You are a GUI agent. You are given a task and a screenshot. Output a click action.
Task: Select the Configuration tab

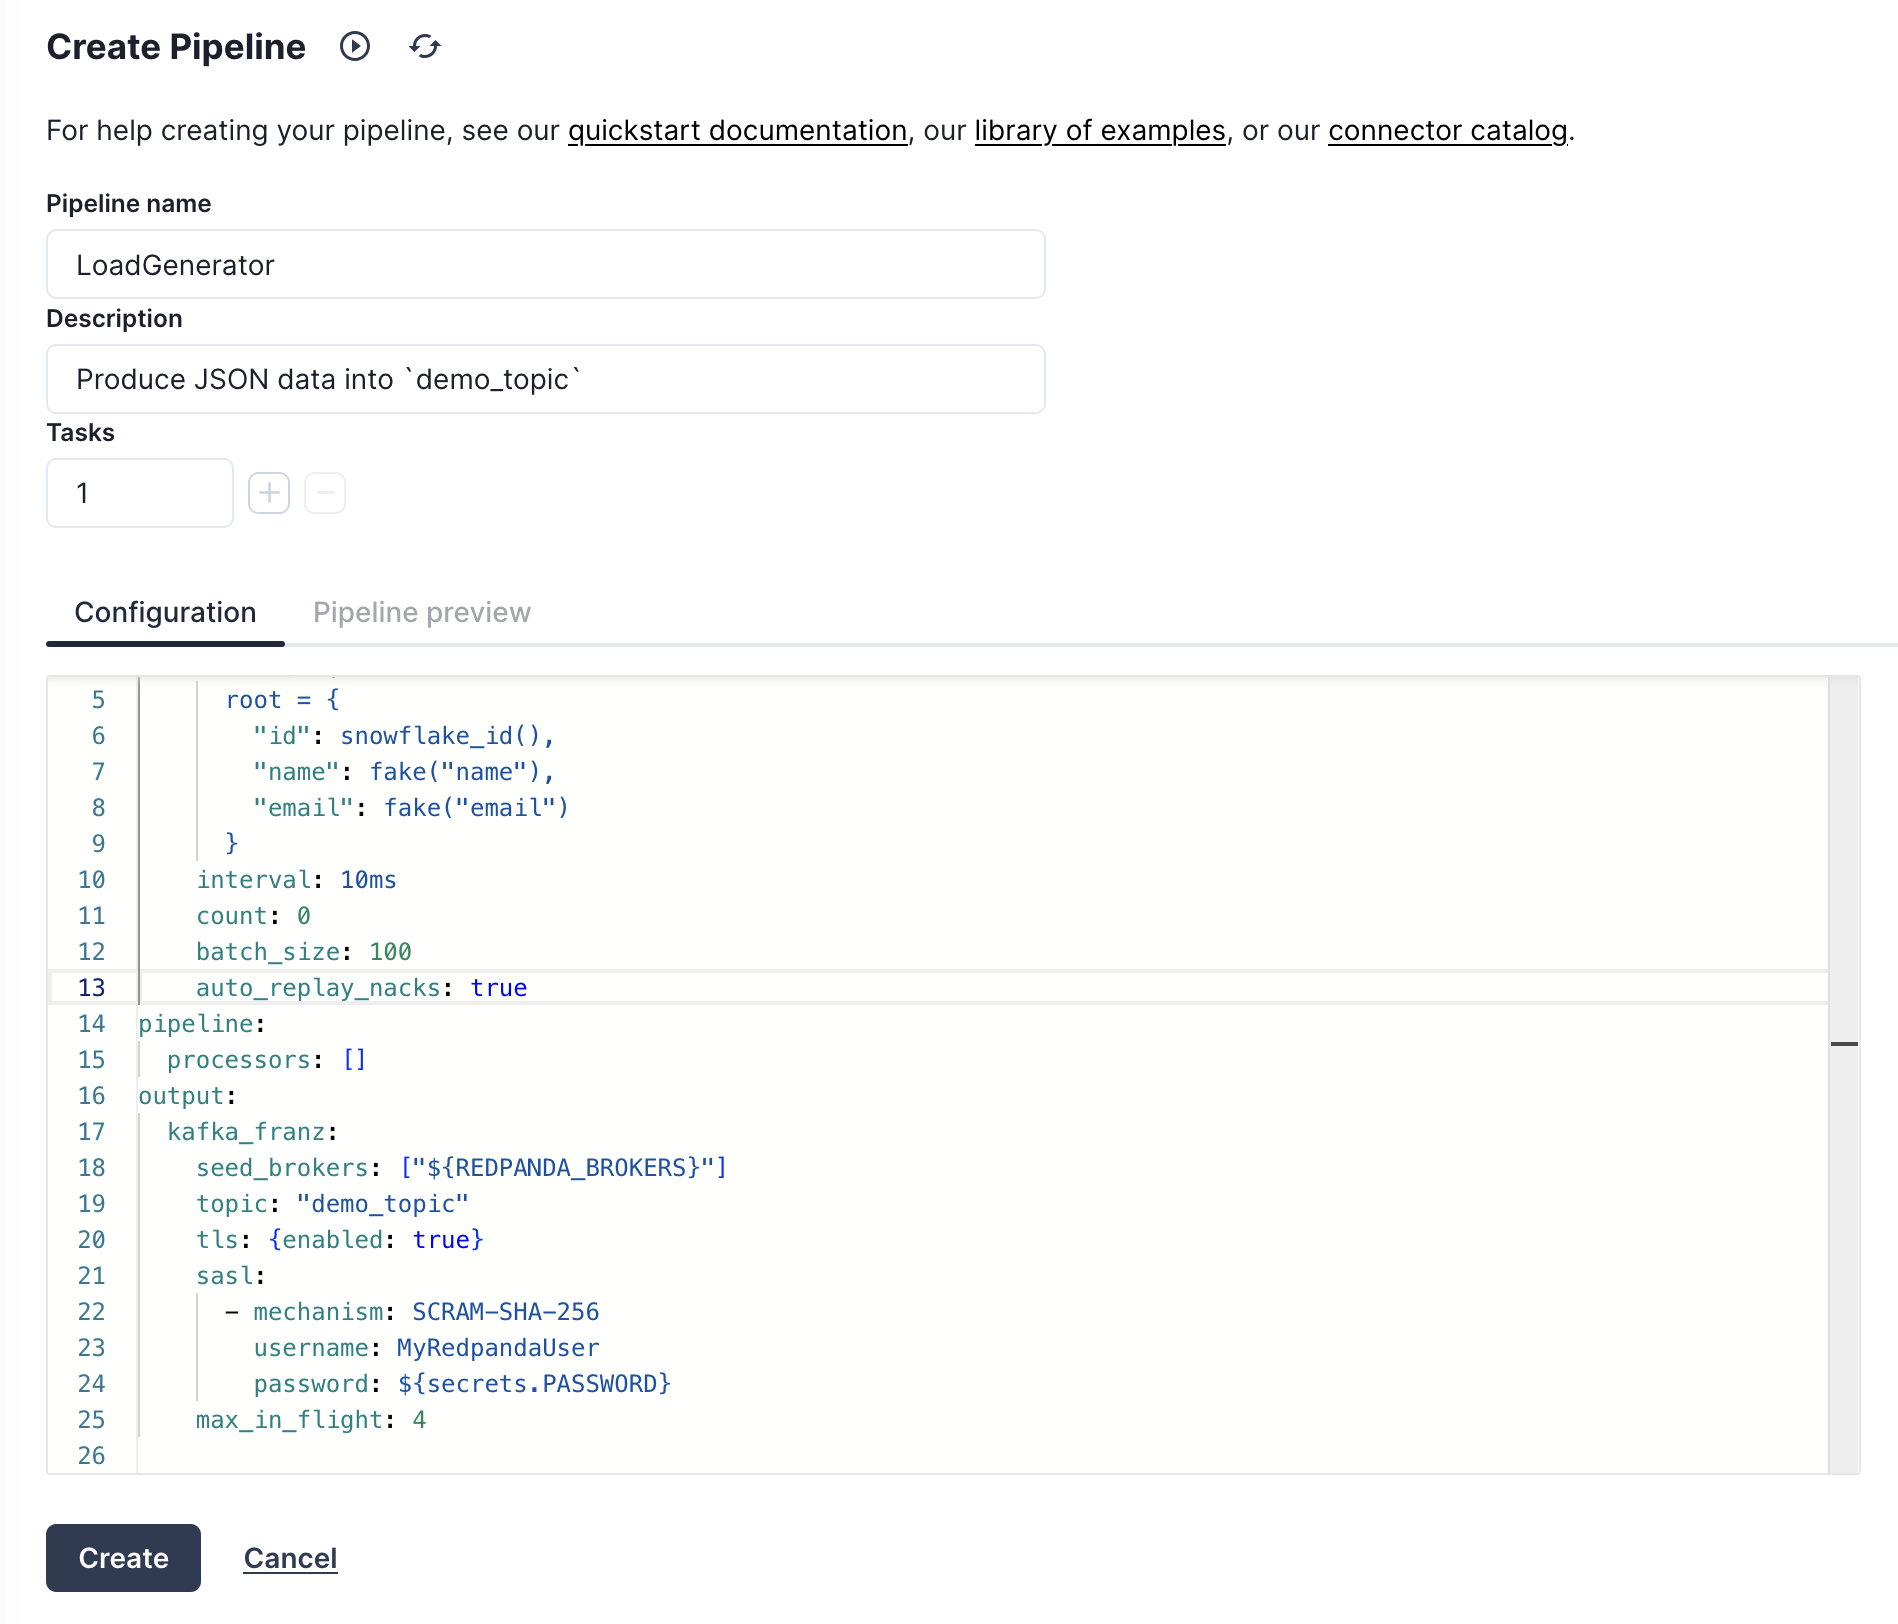[x=165, y=612]
